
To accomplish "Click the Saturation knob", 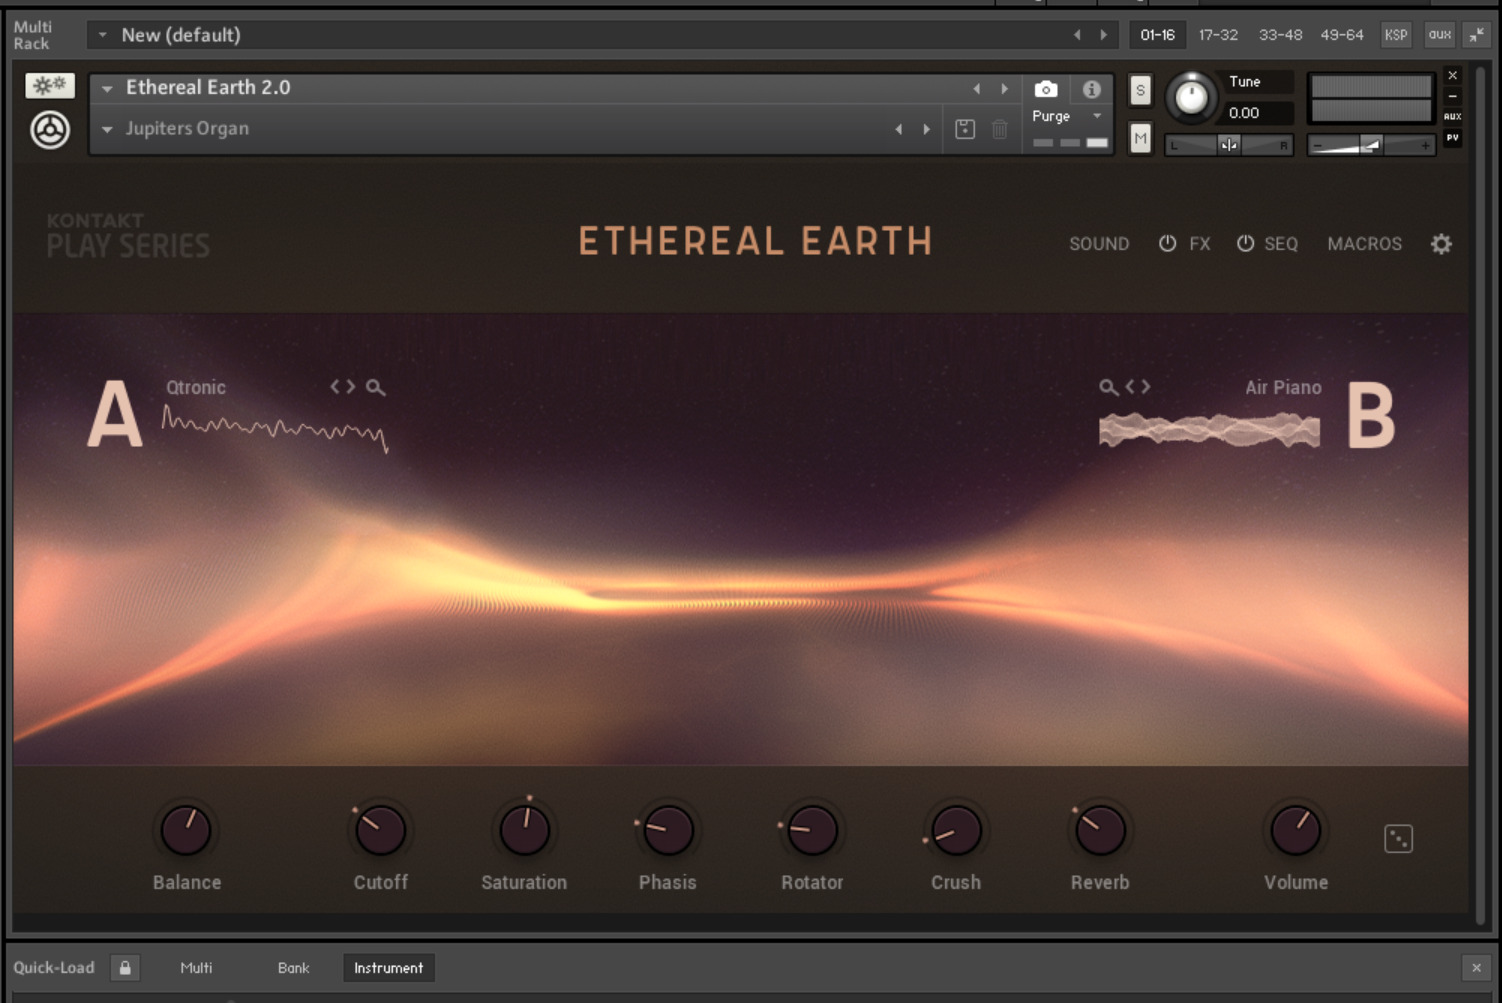I will 524,829.
